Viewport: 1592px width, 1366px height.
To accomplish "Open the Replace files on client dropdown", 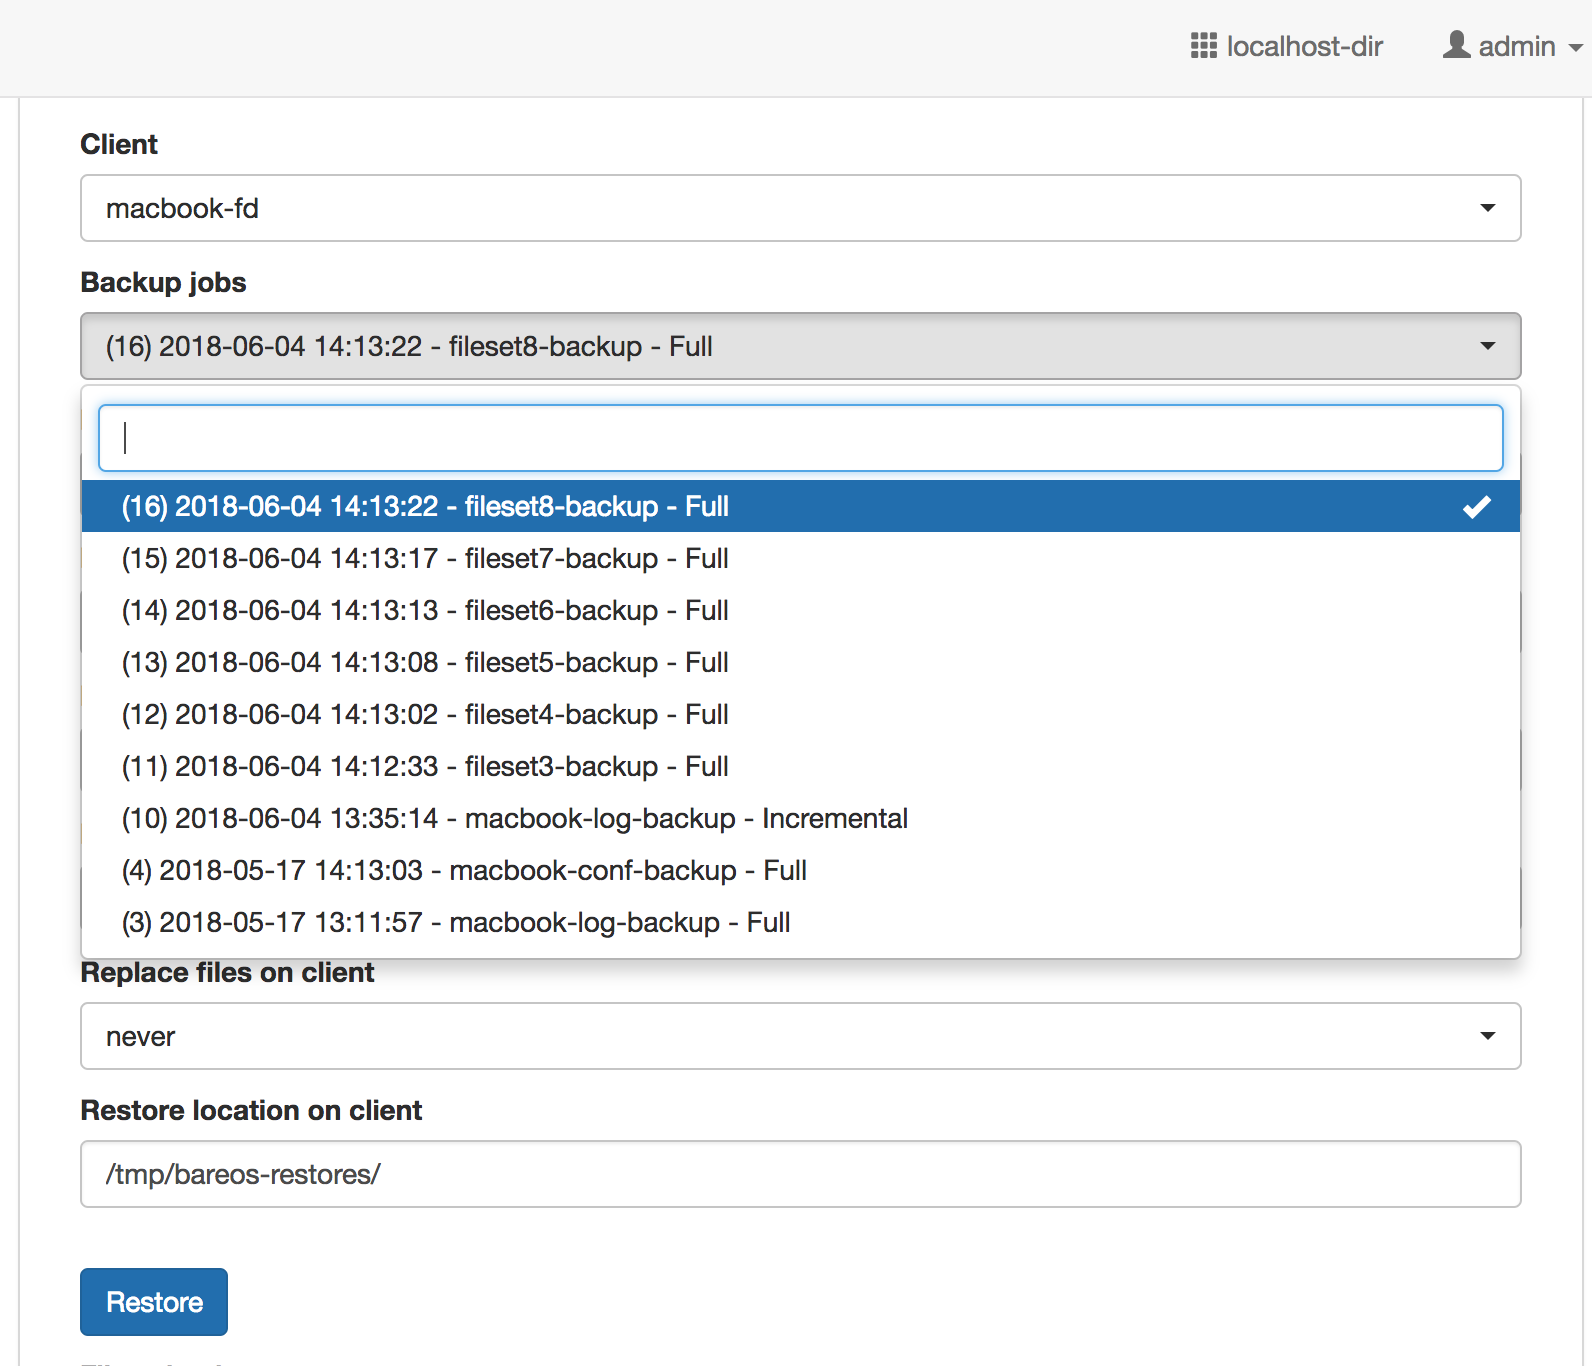I will coord(800,1036).
